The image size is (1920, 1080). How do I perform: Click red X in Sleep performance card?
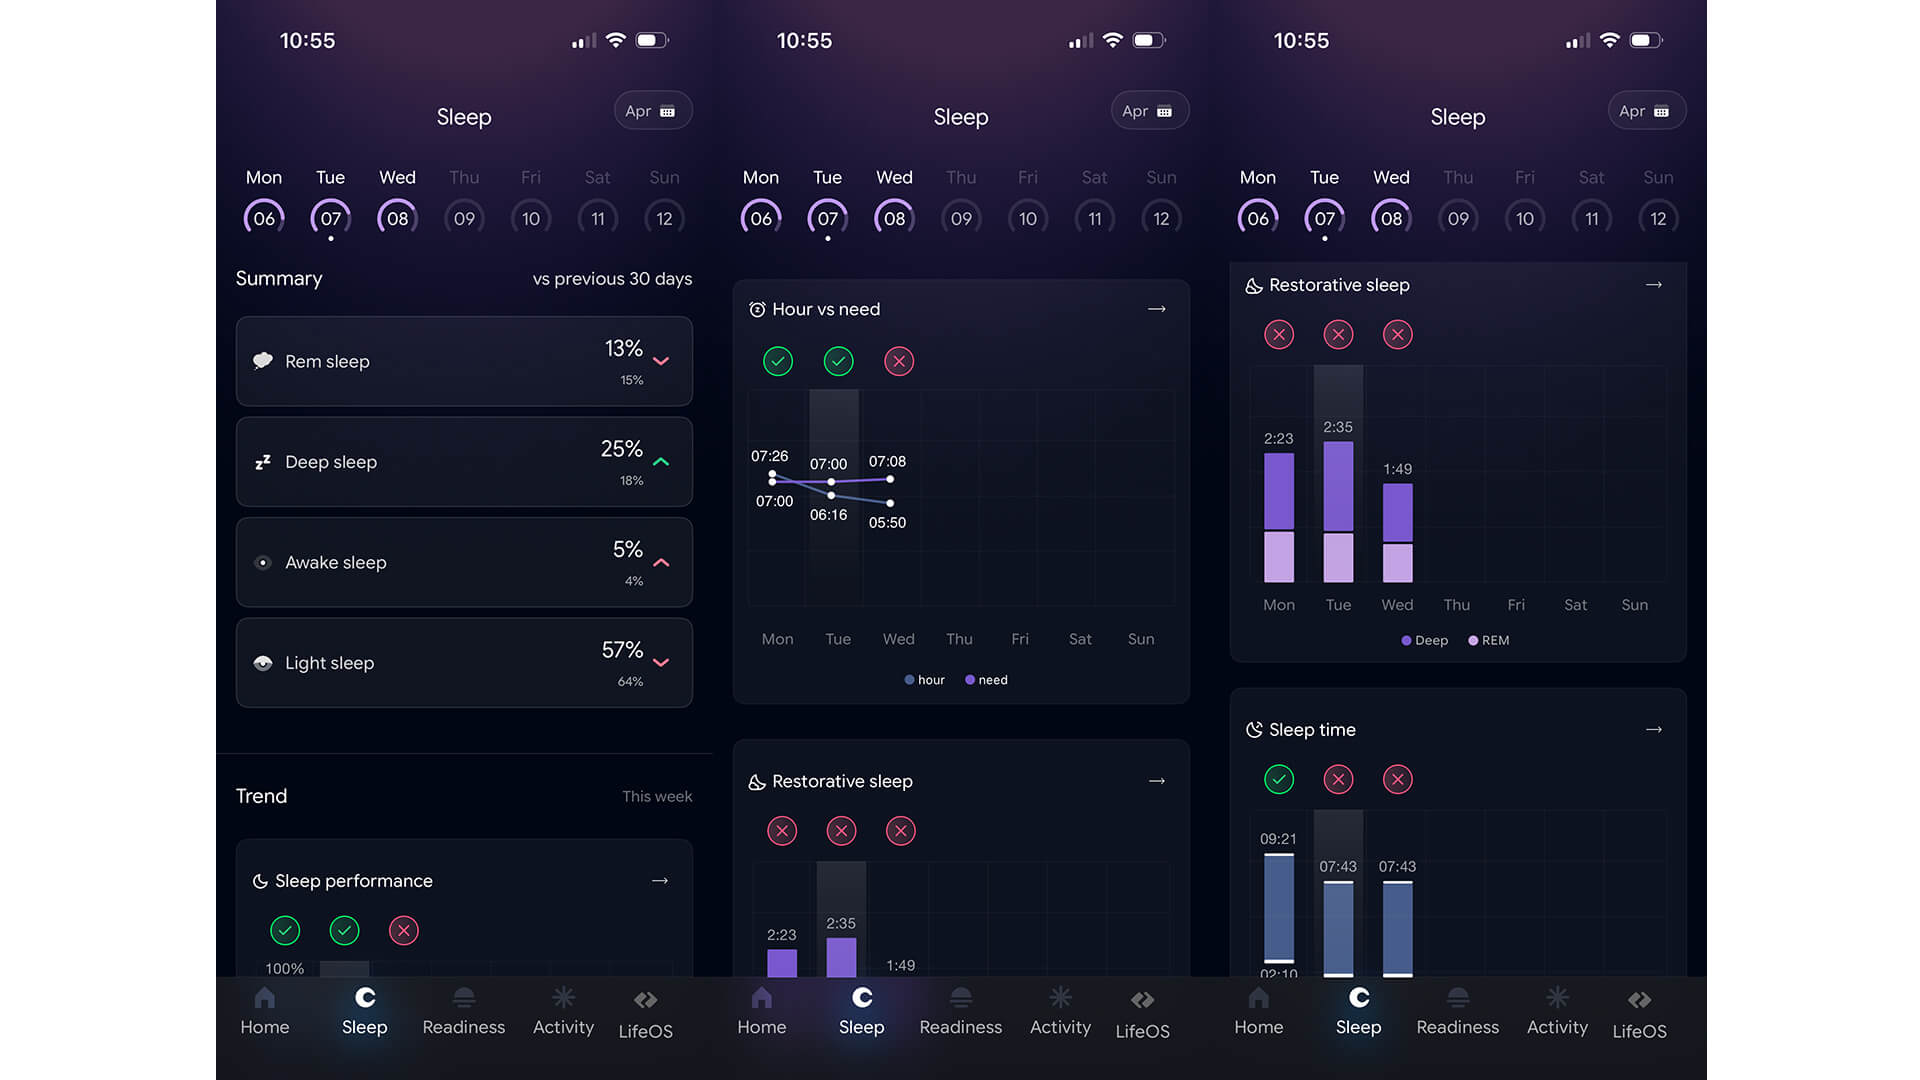(403, 931)
